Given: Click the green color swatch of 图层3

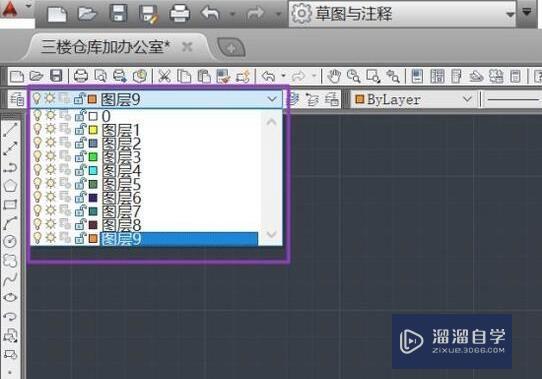Looking at the screenshot, I should (x=93, y=157).
